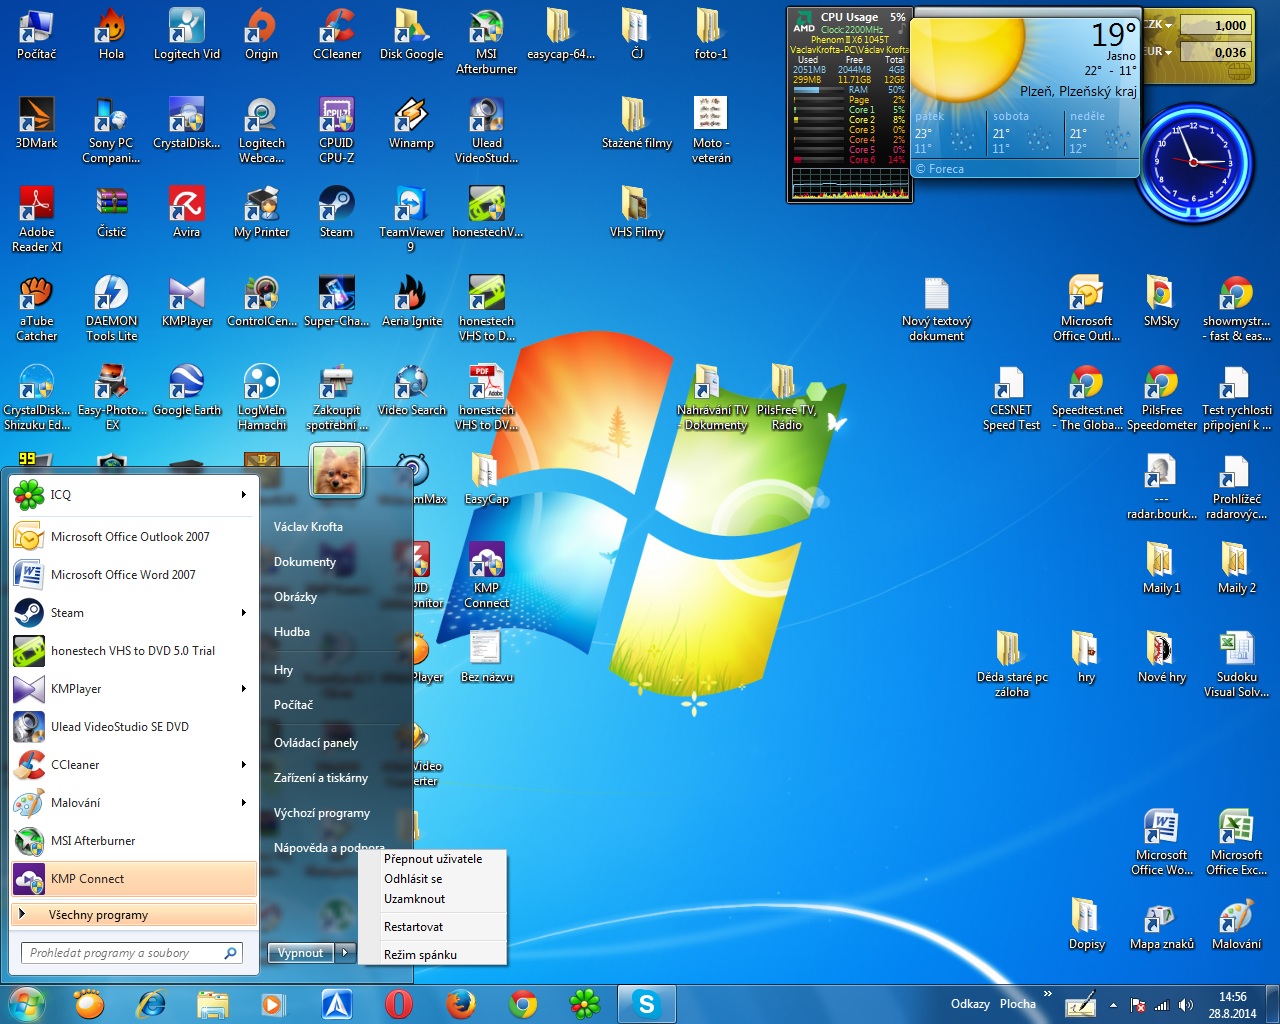
Task: Click the analog clock gadget
Action: (1193, 163)
